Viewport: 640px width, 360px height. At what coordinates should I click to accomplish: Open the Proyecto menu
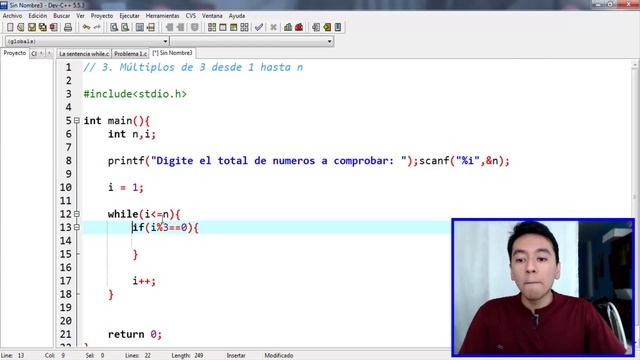[102, 16]
